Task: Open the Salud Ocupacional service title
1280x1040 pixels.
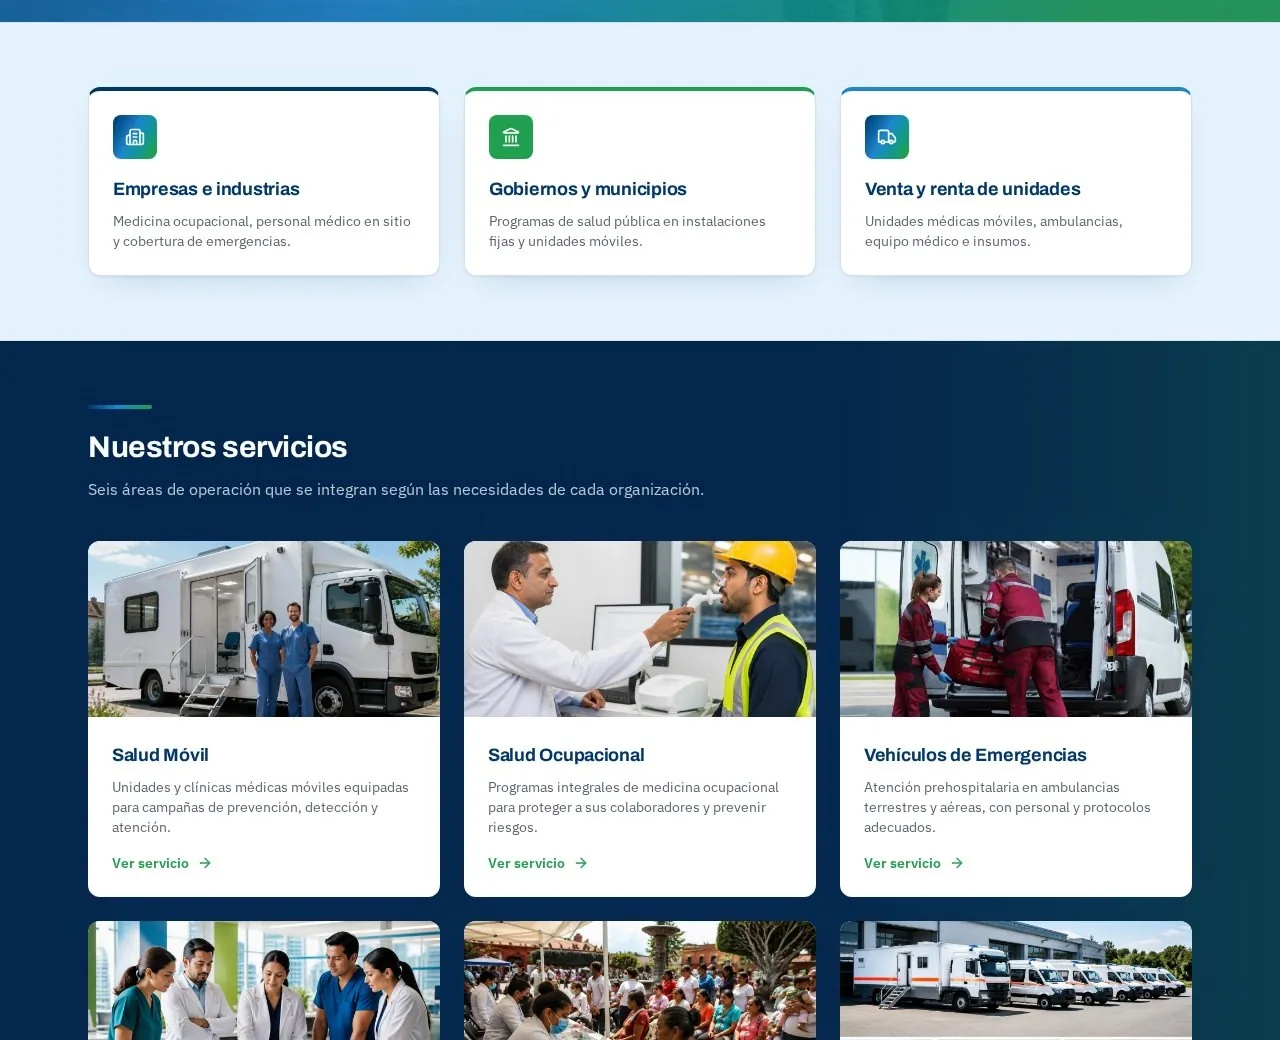Action: [x=566, y=755]
